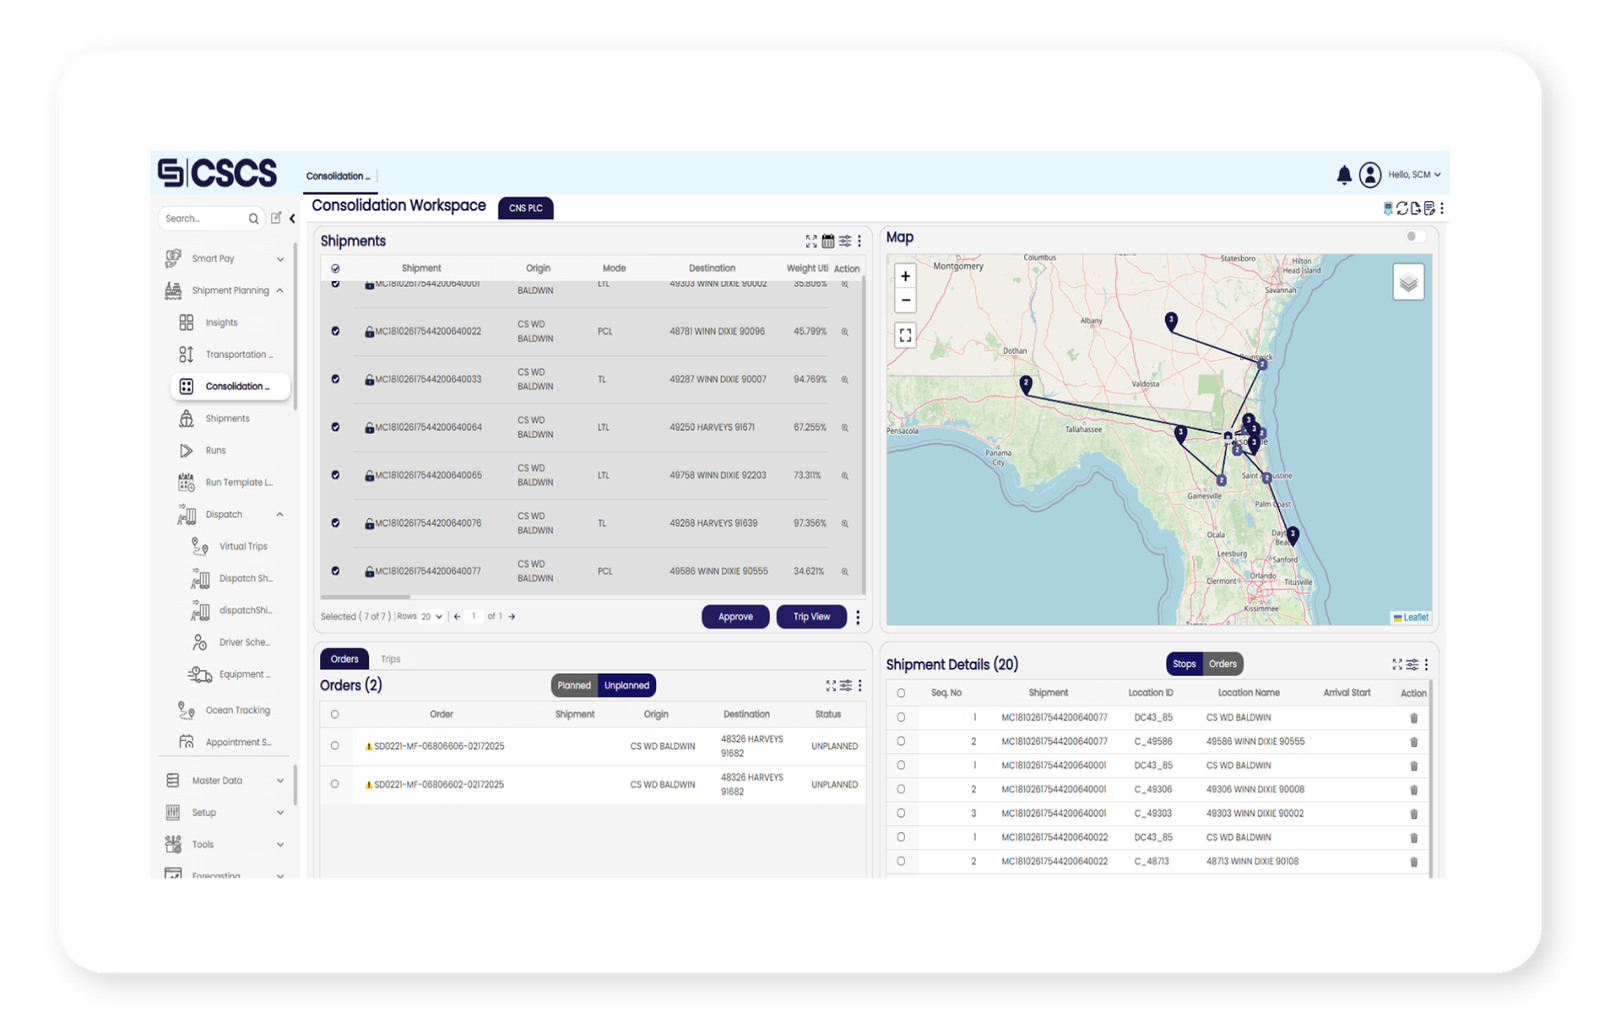This screenshot has width=1600, height=1027.
Task: Open the chatbot assistant icon in the header
Action: (1388, 208)
